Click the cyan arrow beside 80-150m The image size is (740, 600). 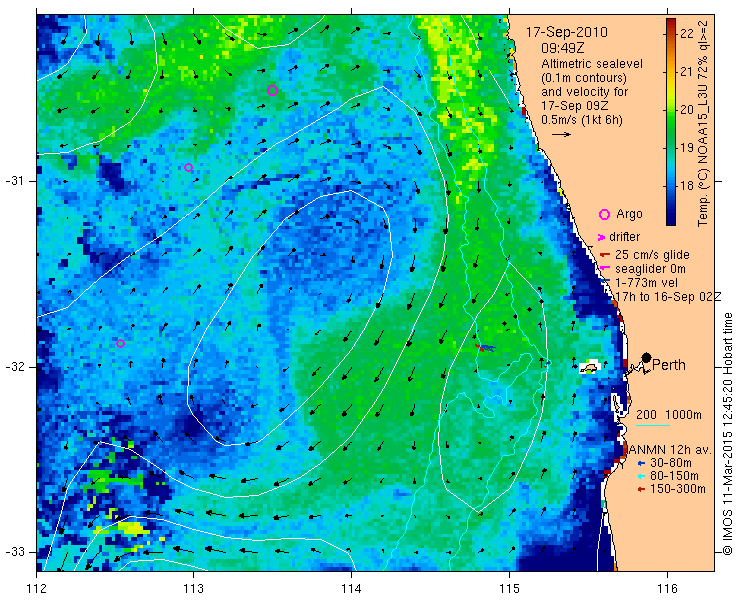click(641, 476)
